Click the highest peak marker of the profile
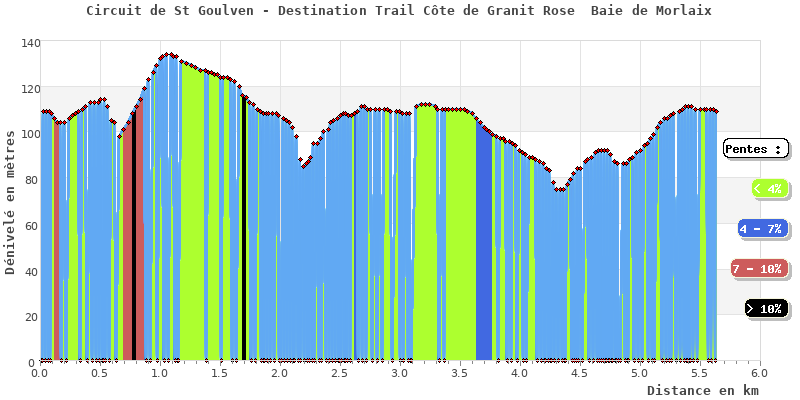800x400 pixels. click(170, 55)
